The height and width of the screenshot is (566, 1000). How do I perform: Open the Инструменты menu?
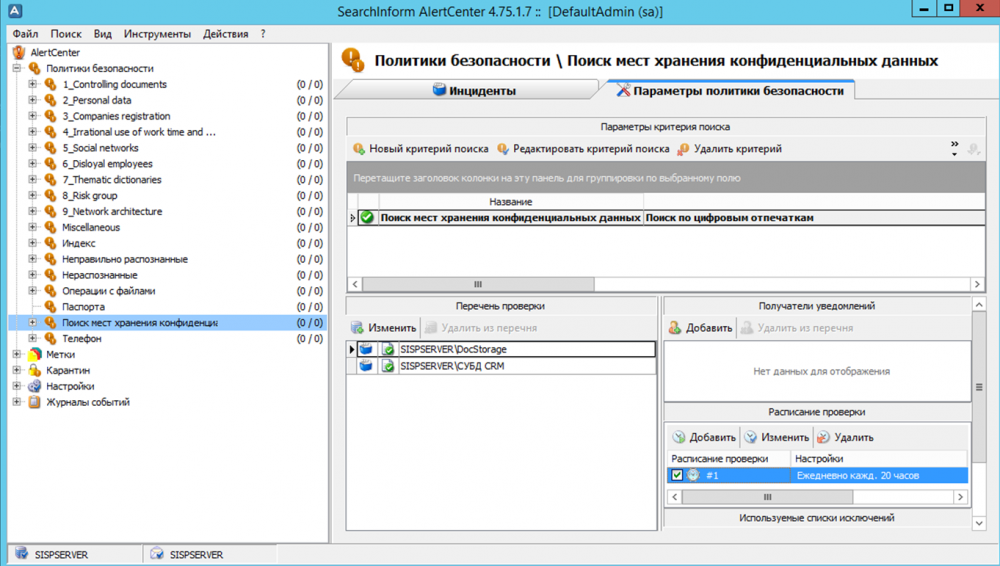point(157,34)
